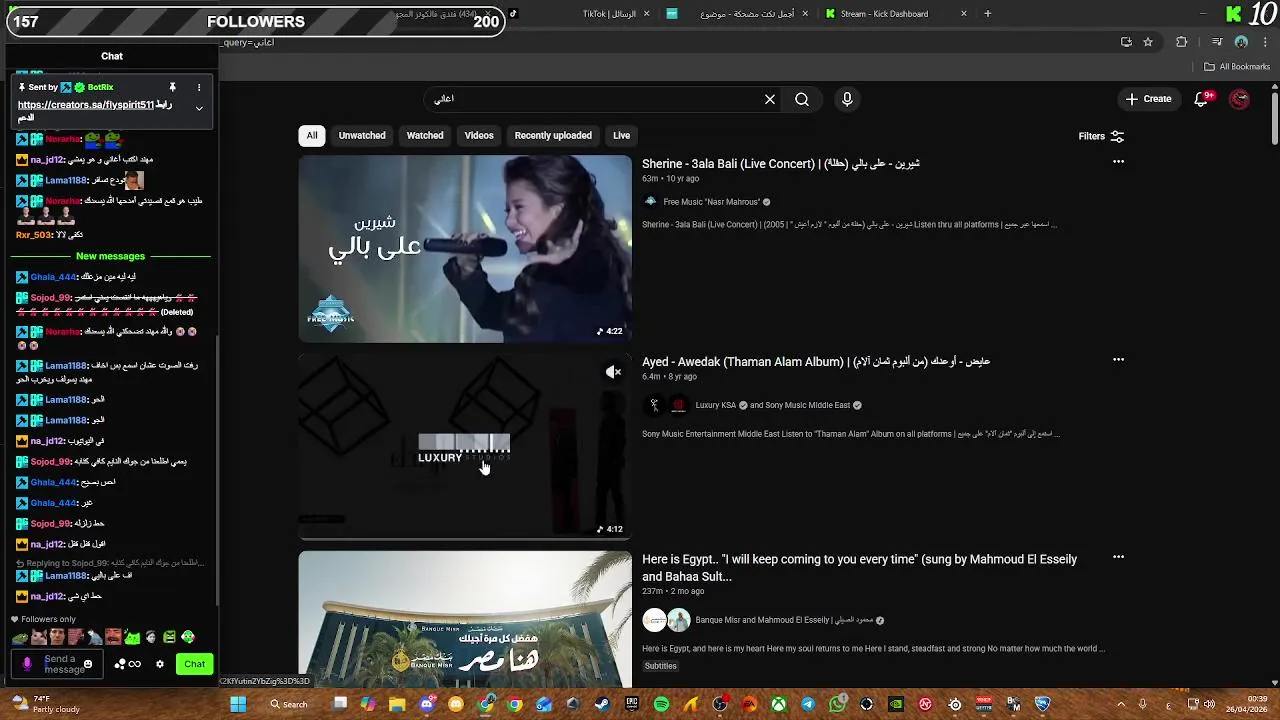Image resolution: width=1280 pixels, height=720 pixels.
Task: Open the Here is Egypt video title
Action: (859, 568)
